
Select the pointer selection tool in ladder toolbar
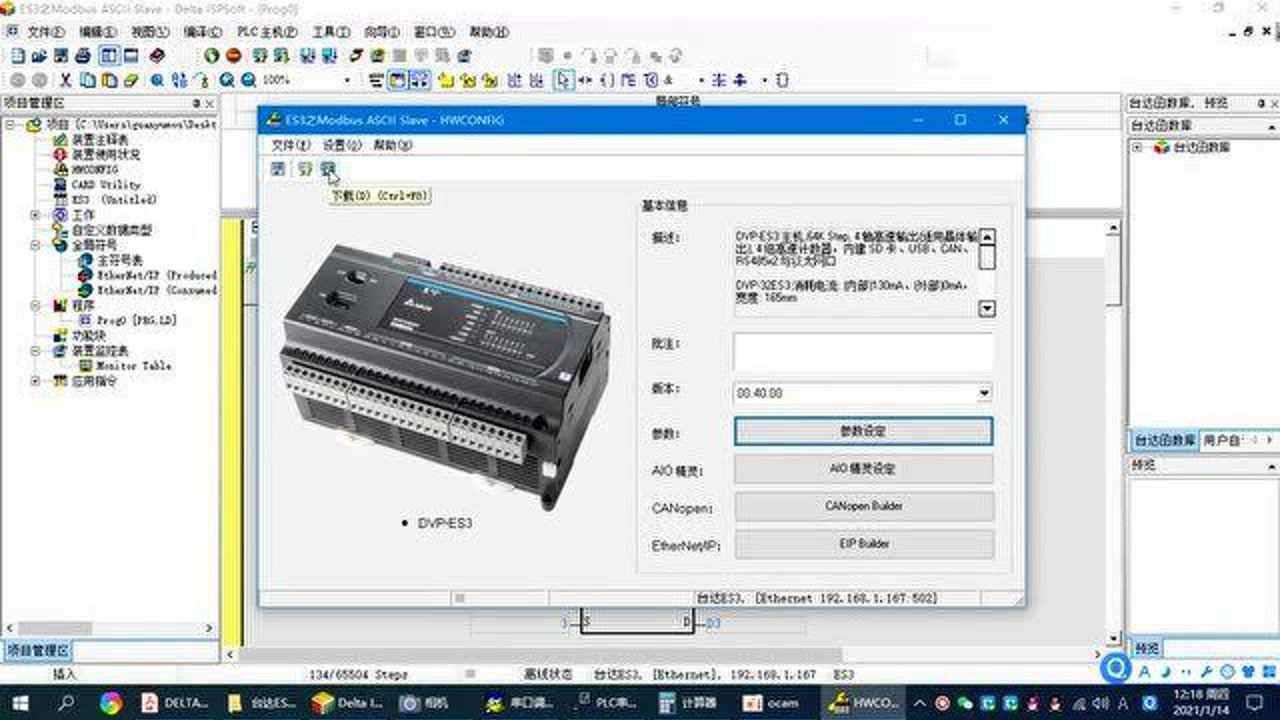pyautogui.click(x=563, y=78)
